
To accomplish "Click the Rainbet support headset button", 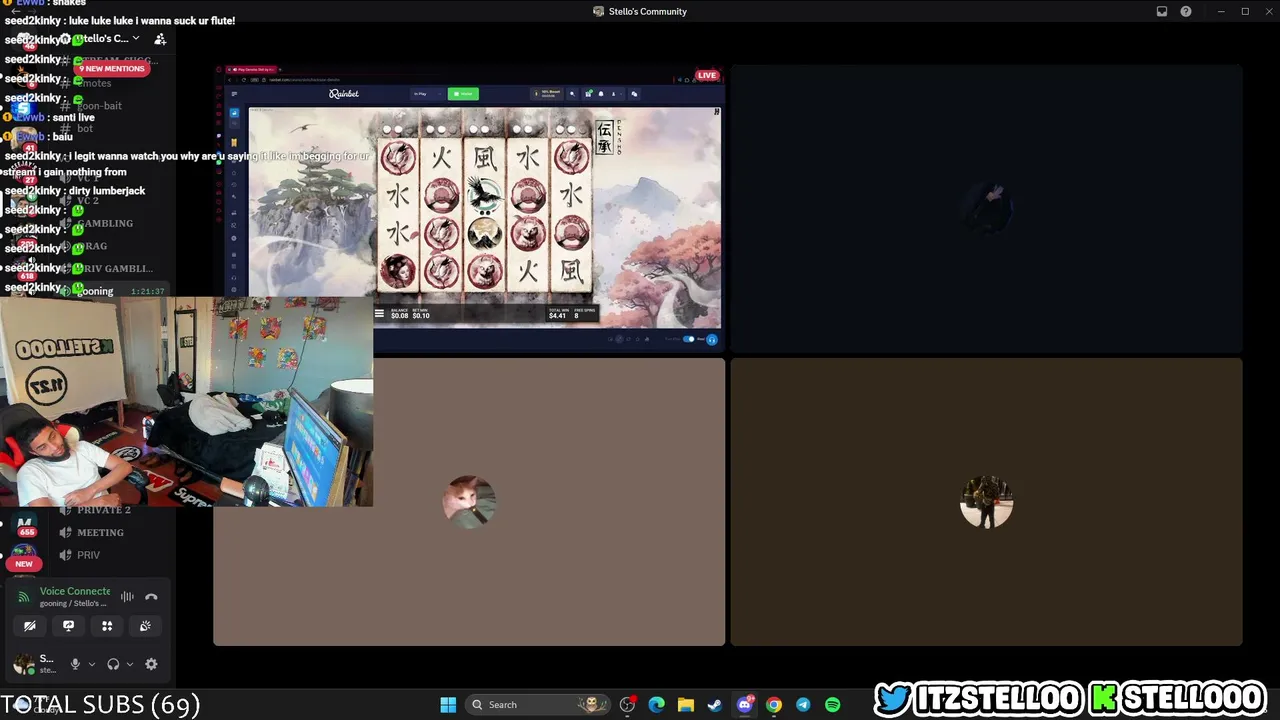I will (x=712, y=340).
